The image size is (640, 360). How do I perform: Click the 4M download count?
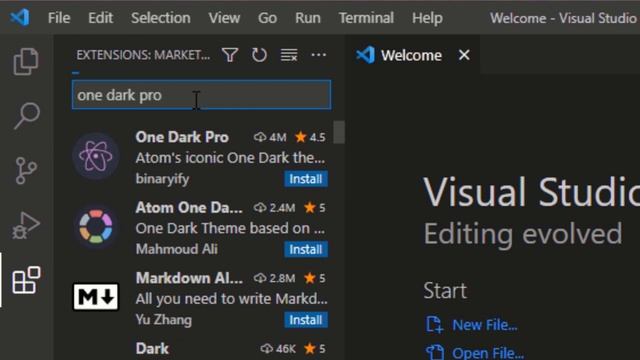[270, 137]
